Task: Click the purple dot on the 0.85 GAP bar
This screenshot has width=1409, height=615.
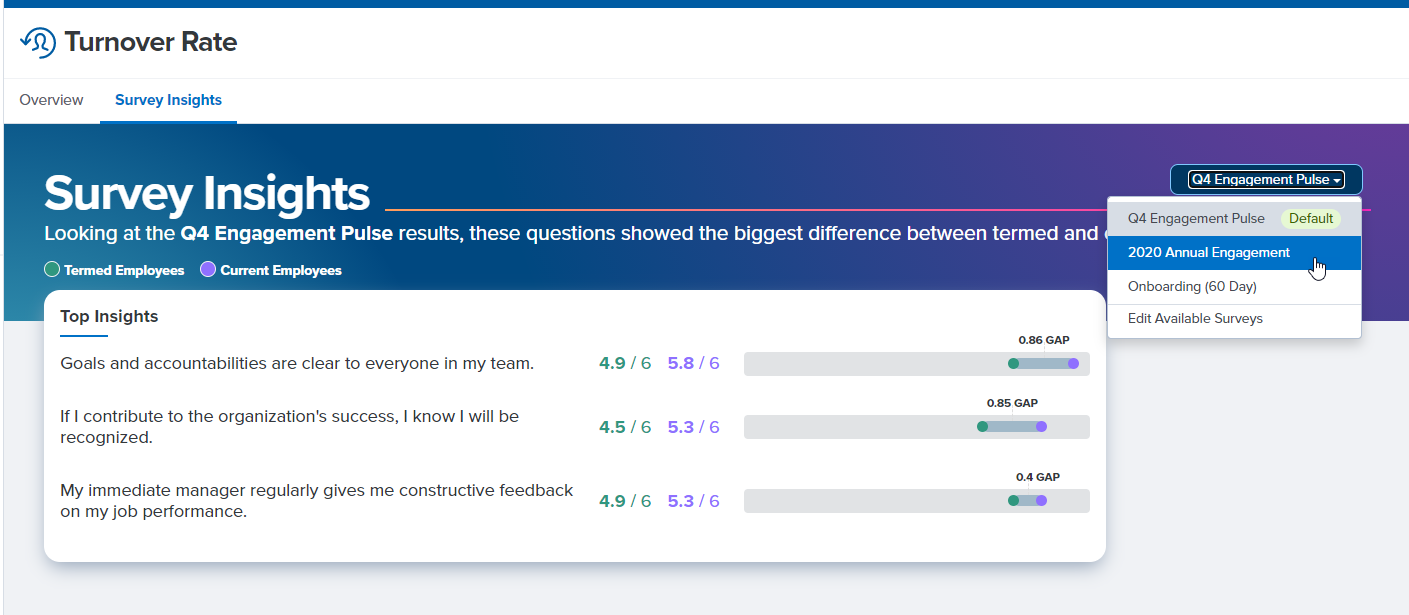Action: coord(1041,427)
